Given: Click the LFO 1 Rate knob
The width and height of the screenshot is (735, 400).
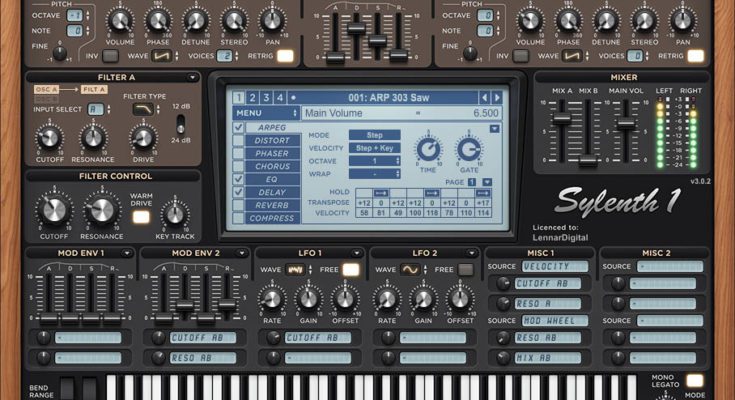Looking at the screenshot, I should 272,297.
